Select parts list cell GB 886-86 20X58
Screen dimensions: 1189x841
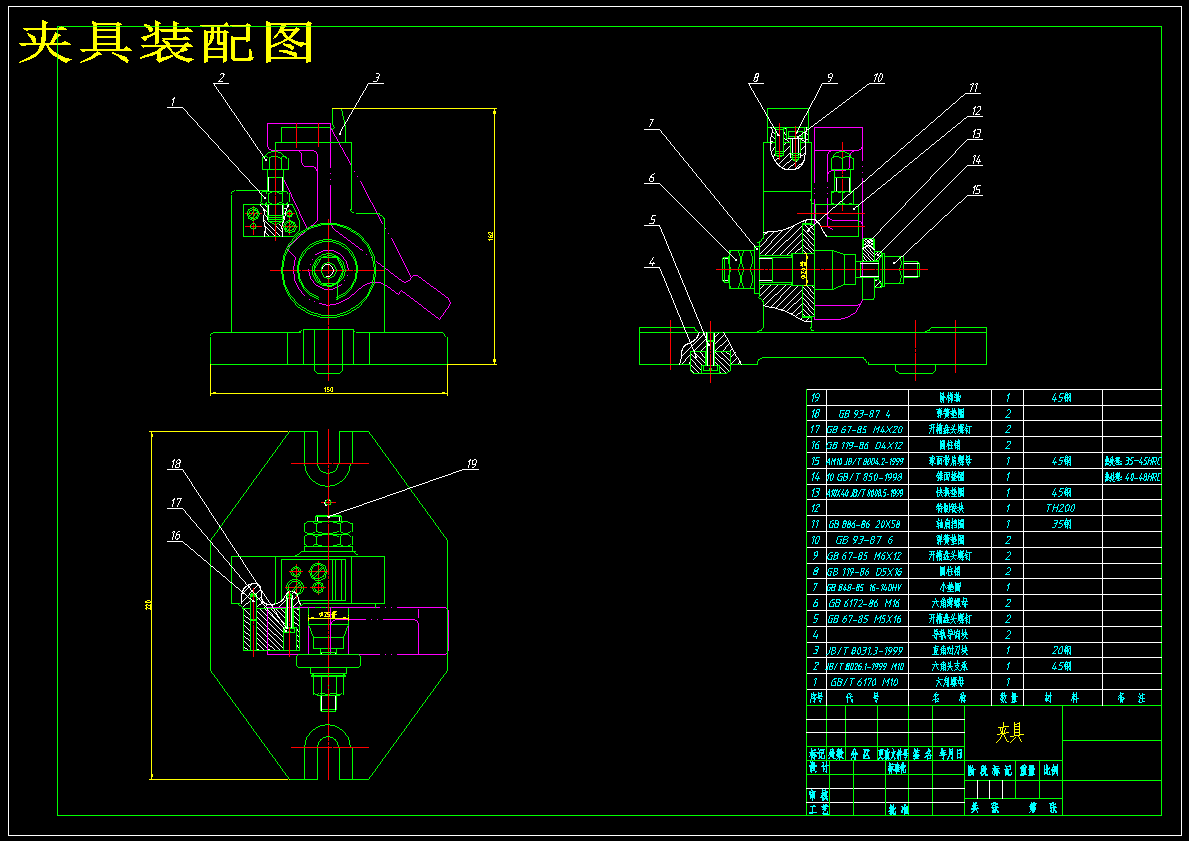867,524
